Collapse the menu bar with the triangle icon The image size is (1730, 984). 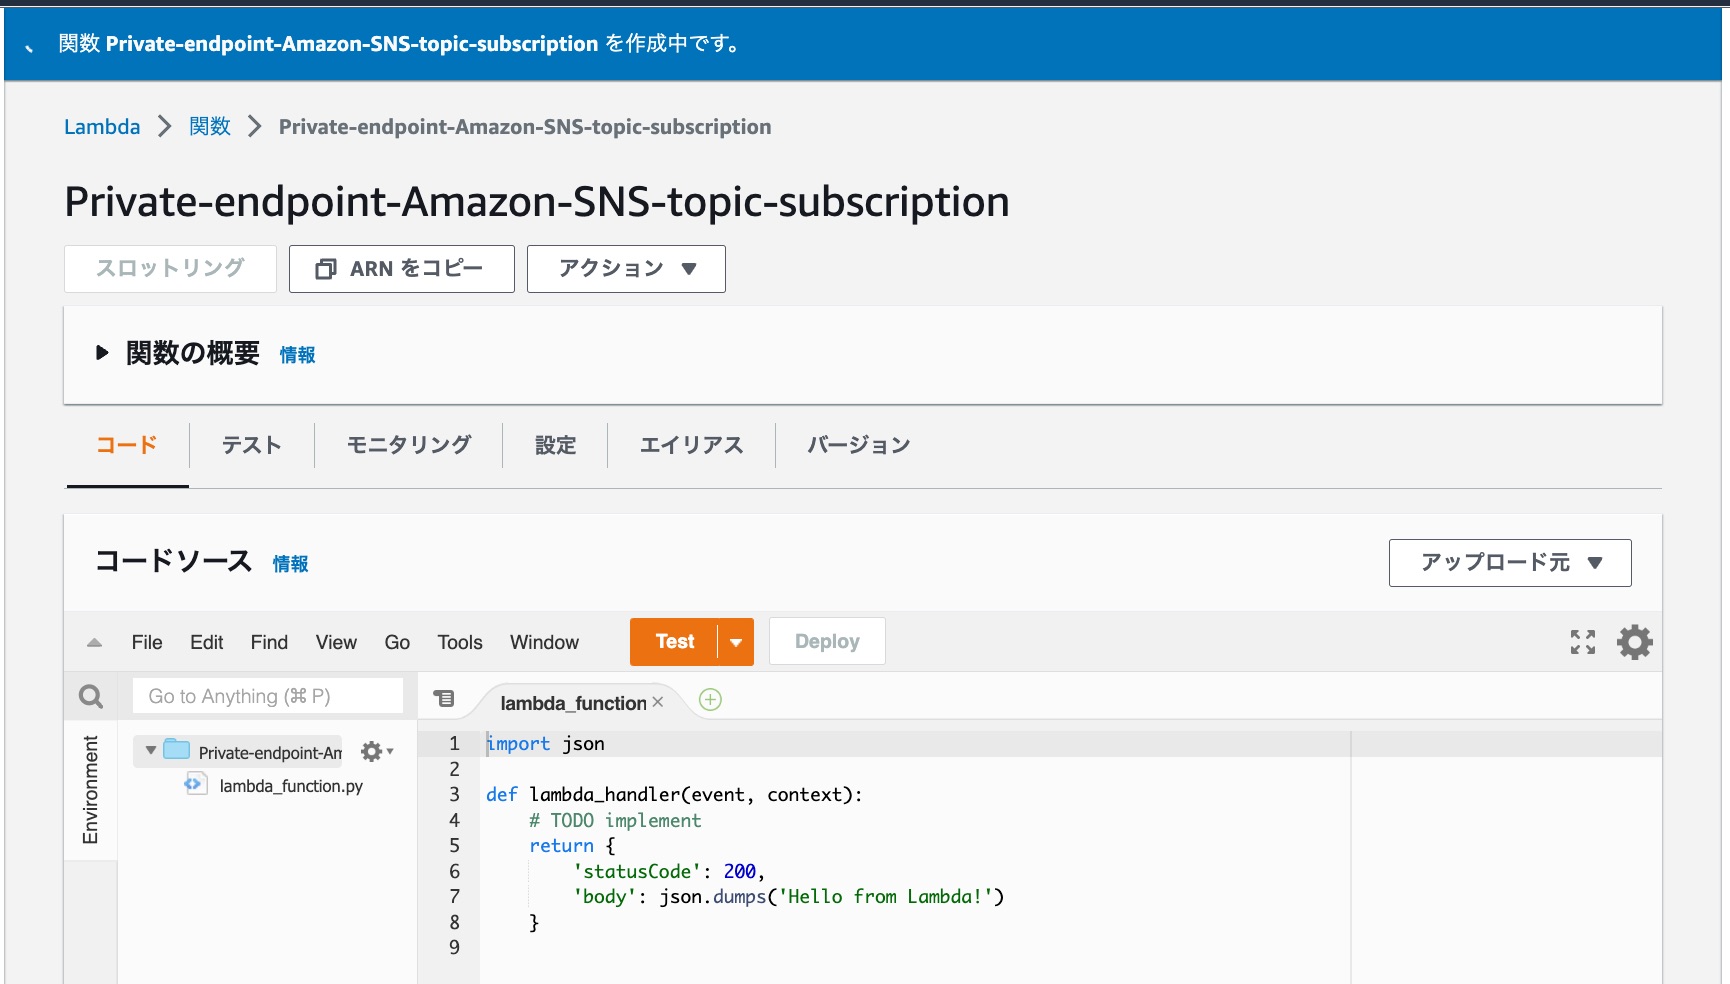point(95,641)
